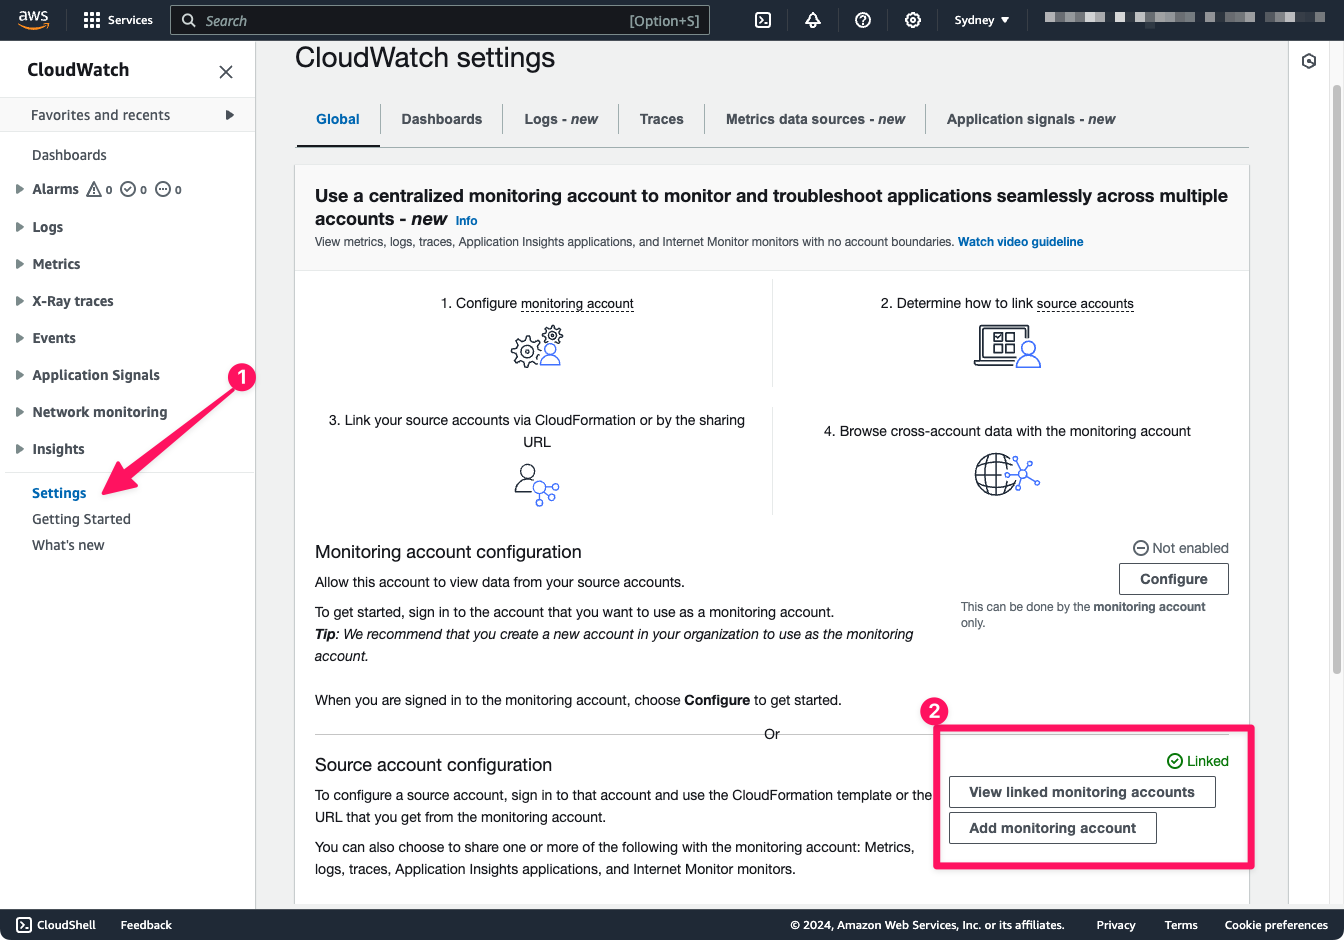Image resolution: width=1344 pixels, height=940 pixels.
Task: Select the Global settings tab
Action: 338,119
